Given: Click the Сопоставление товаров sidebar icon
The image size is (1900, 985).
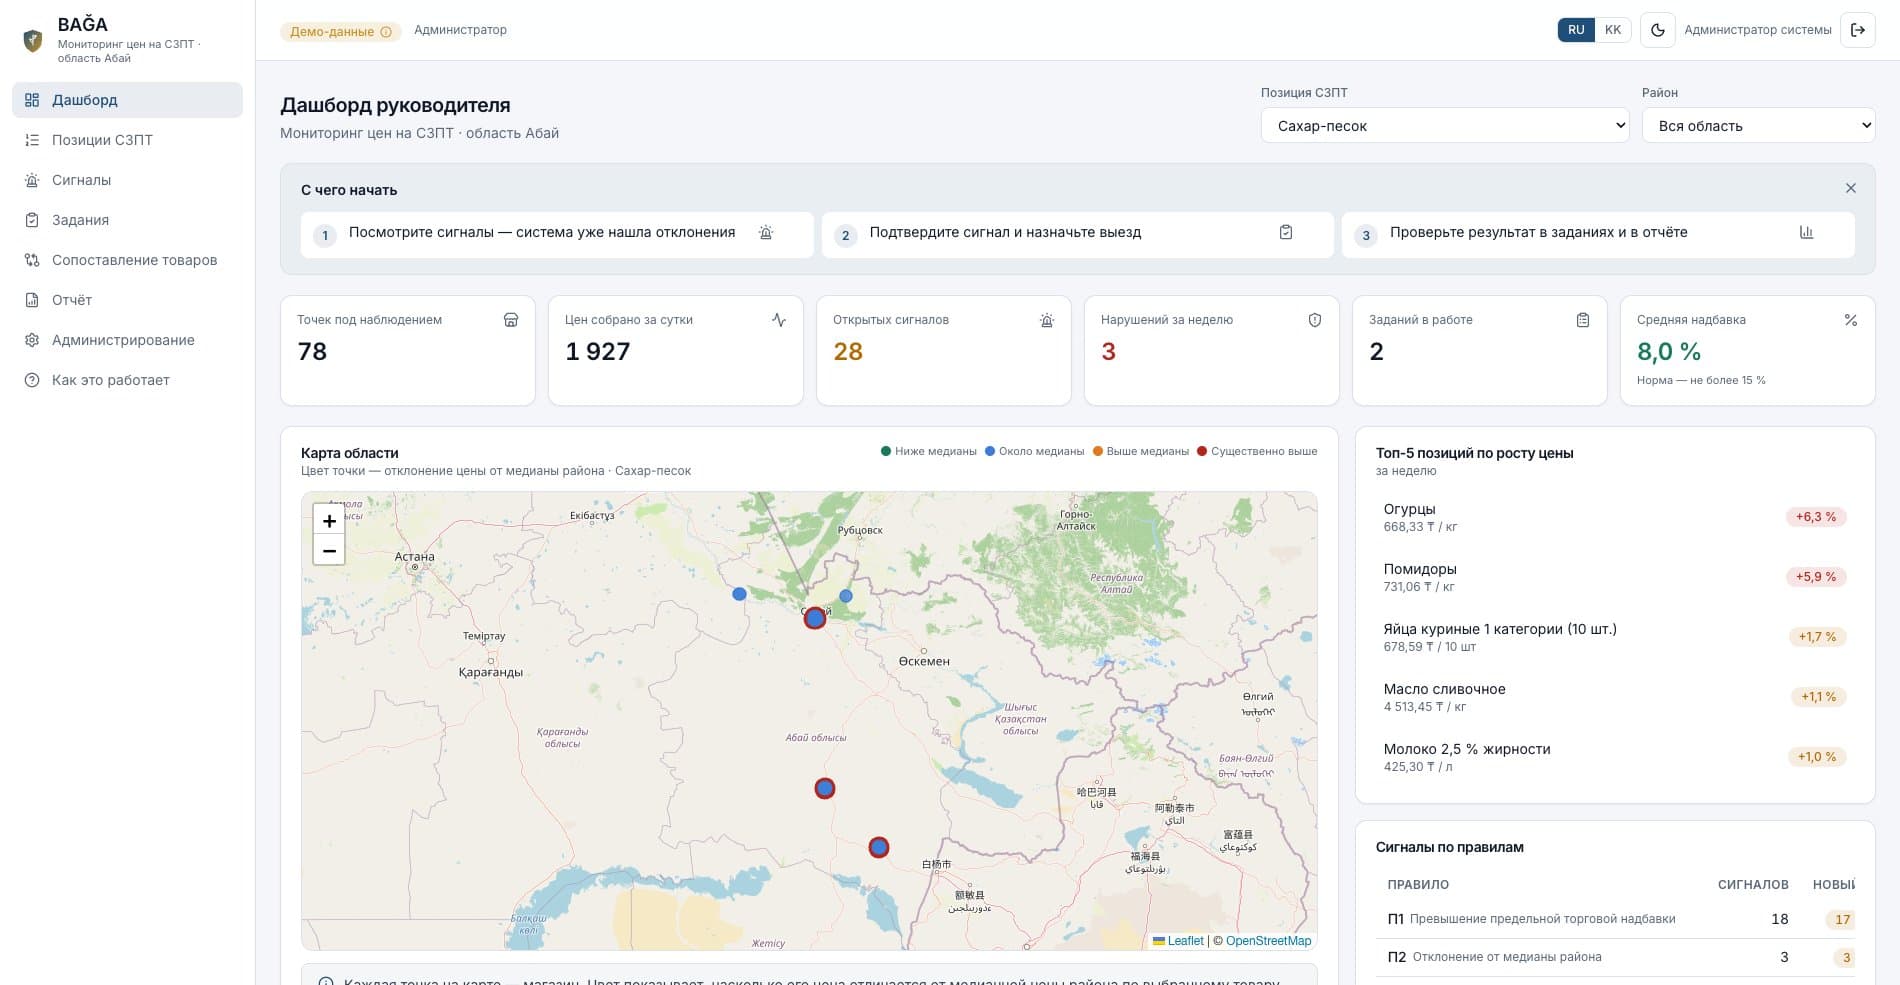Looking at the screenshot, I should point(32,260).
